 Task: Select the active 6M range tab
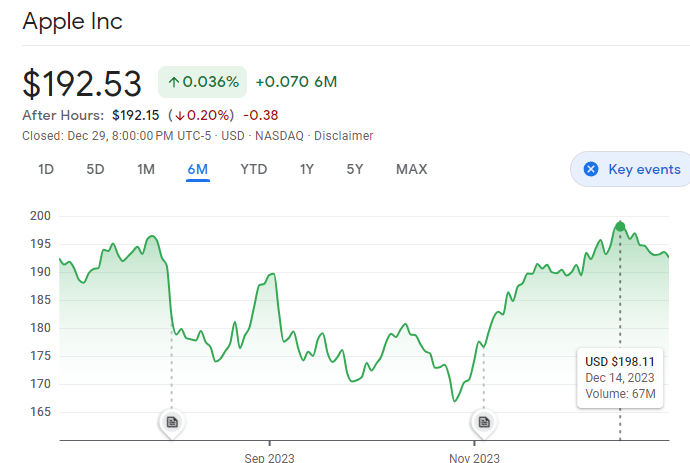(x=198, y=169)
